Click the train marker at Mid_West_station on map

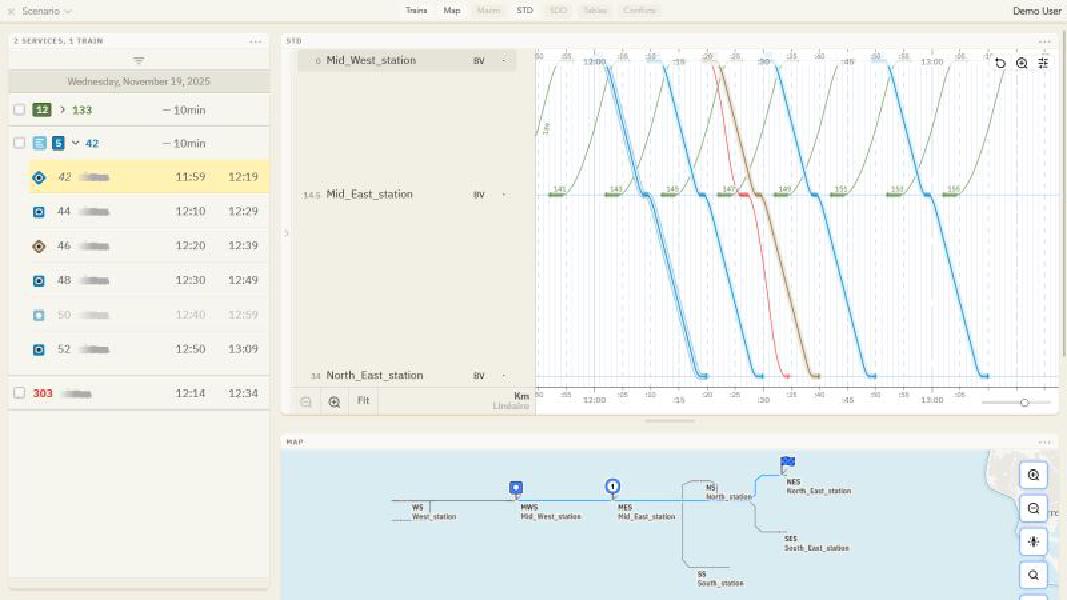(516, 488)
